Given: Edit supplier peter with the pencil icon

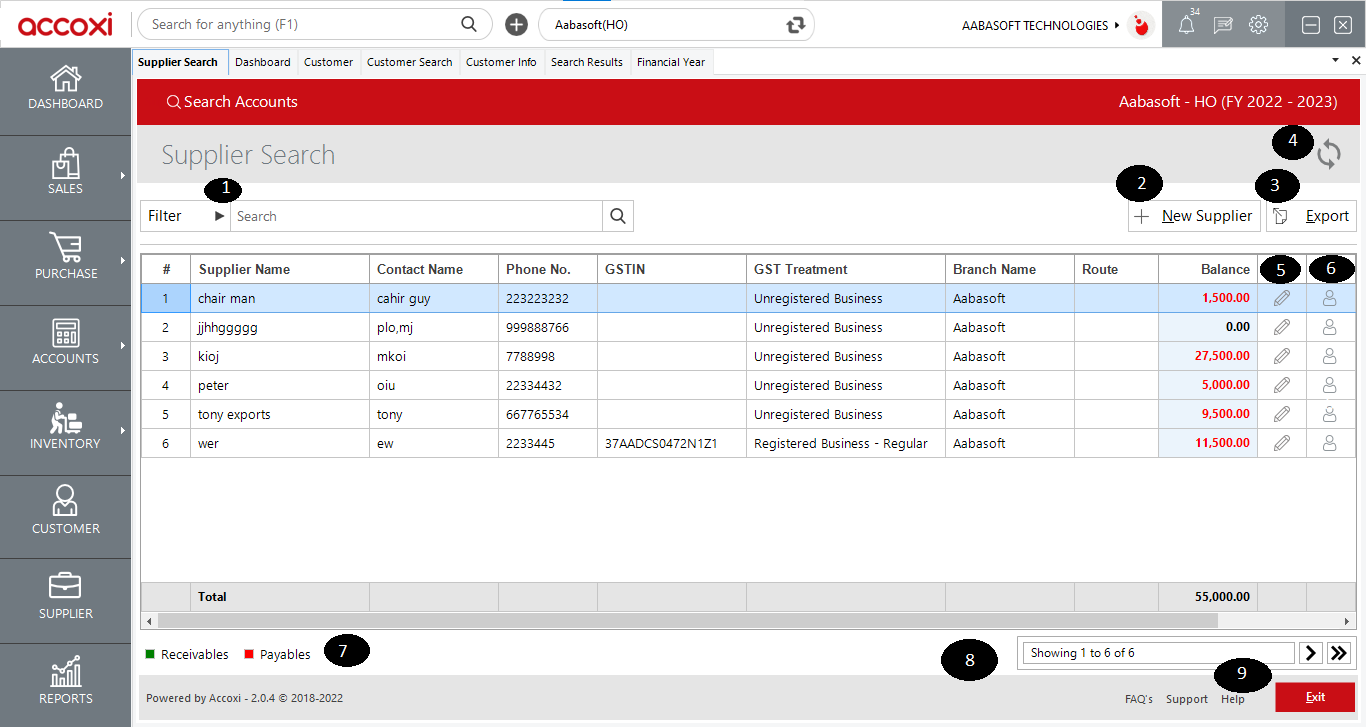Looking at the screenshot, I should [1282, 385].
